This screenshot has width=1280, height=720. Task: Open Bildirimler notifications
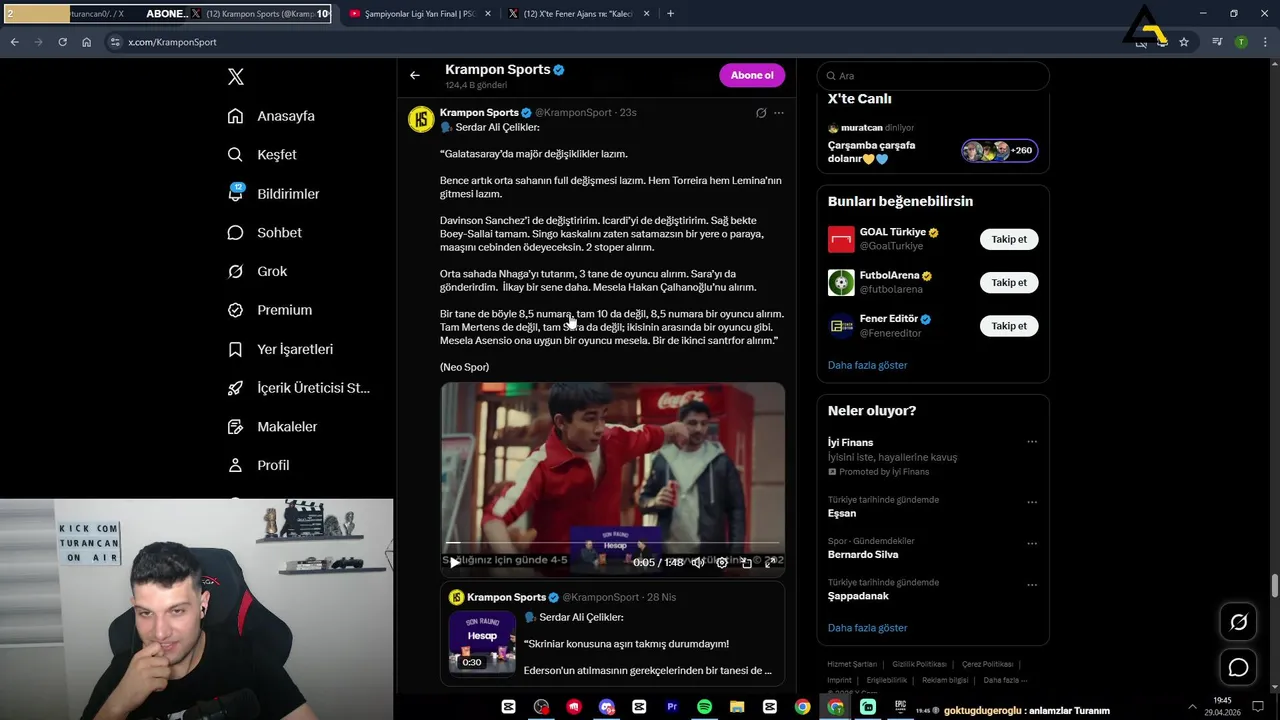(273, 194)
